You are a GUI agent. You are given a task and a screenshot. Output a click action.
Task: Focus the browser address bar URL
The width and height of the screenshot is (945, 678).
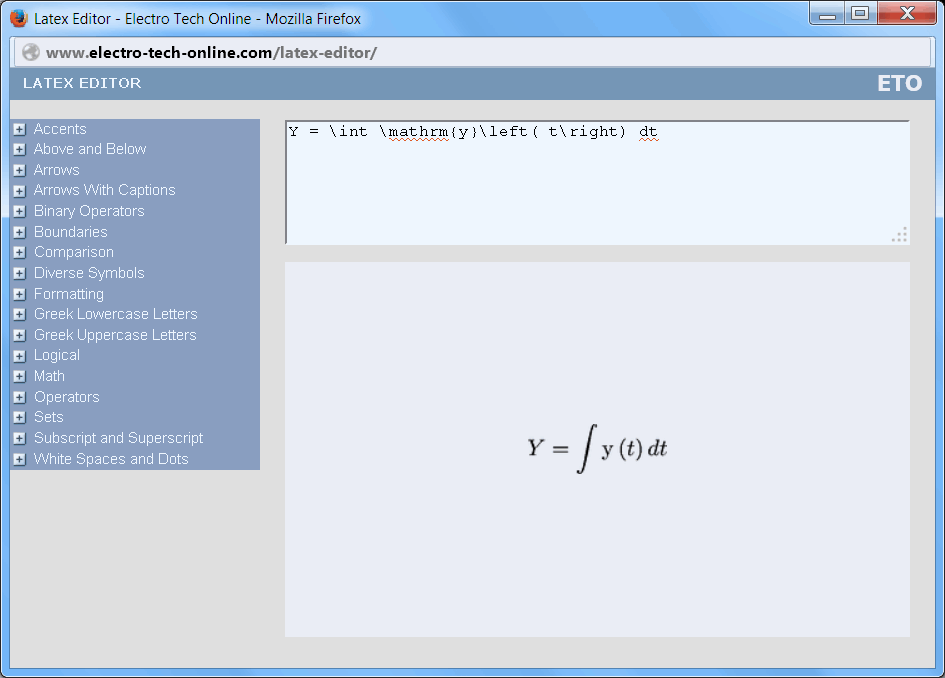point(211,53)
